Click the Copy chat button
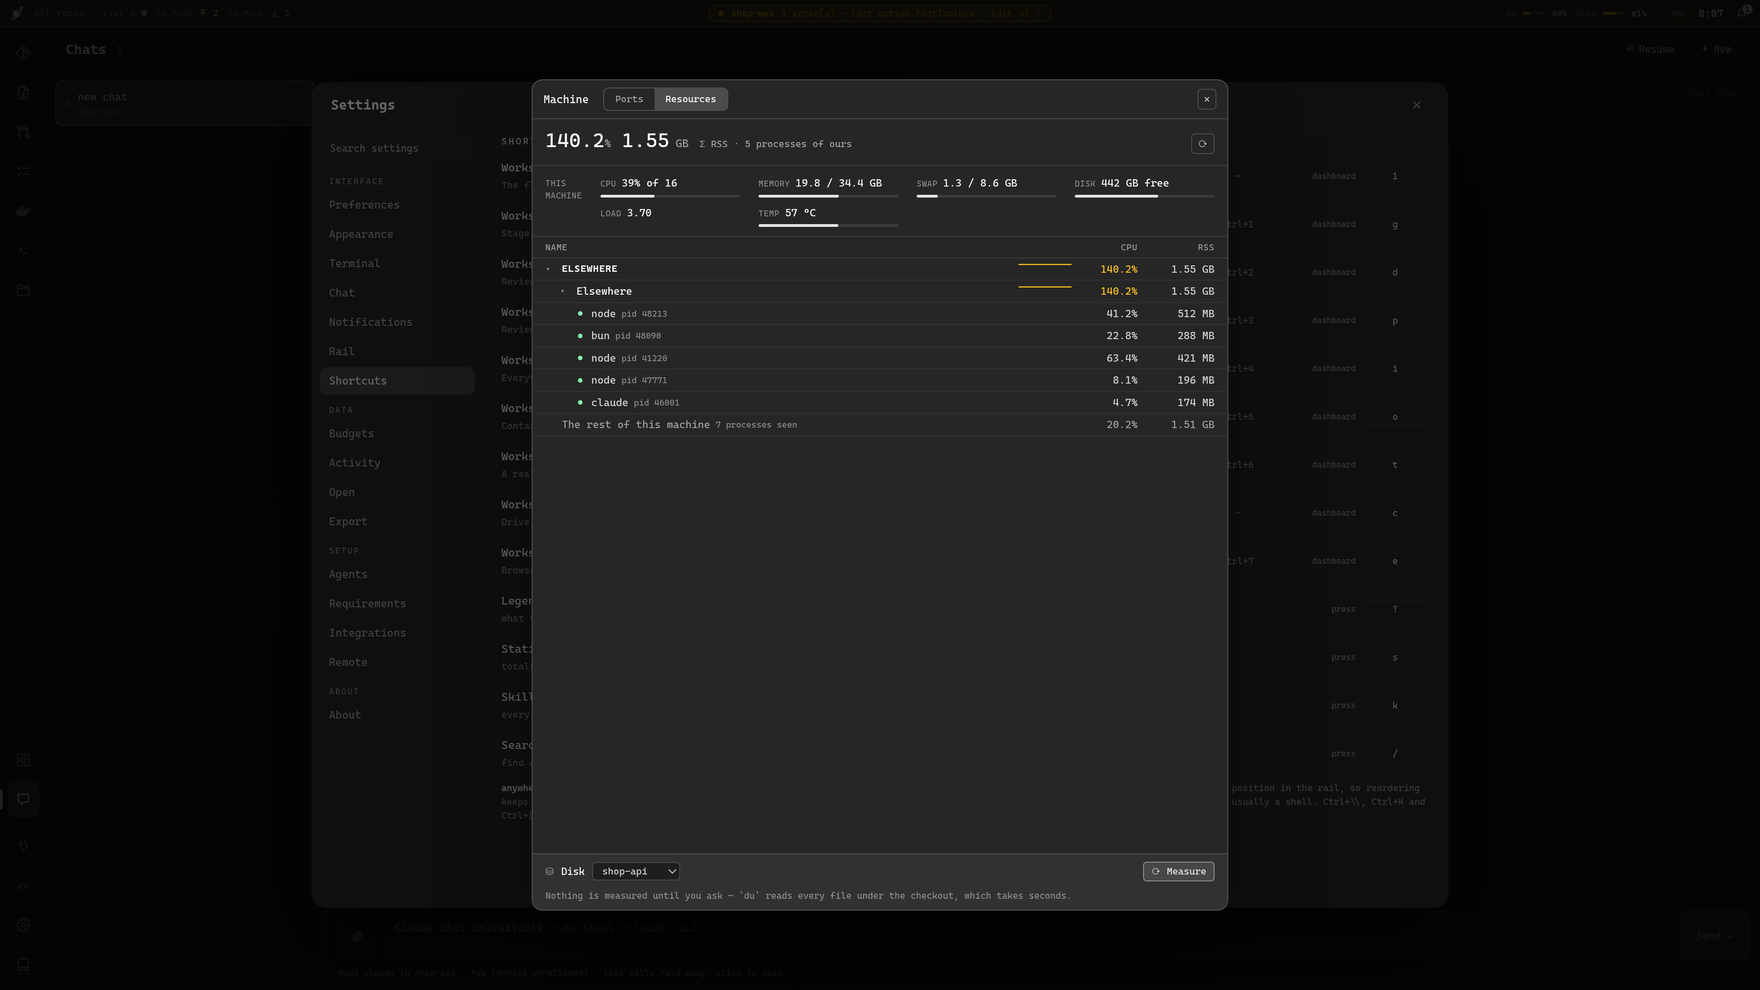1760x990 pixels. [1713, 93]
